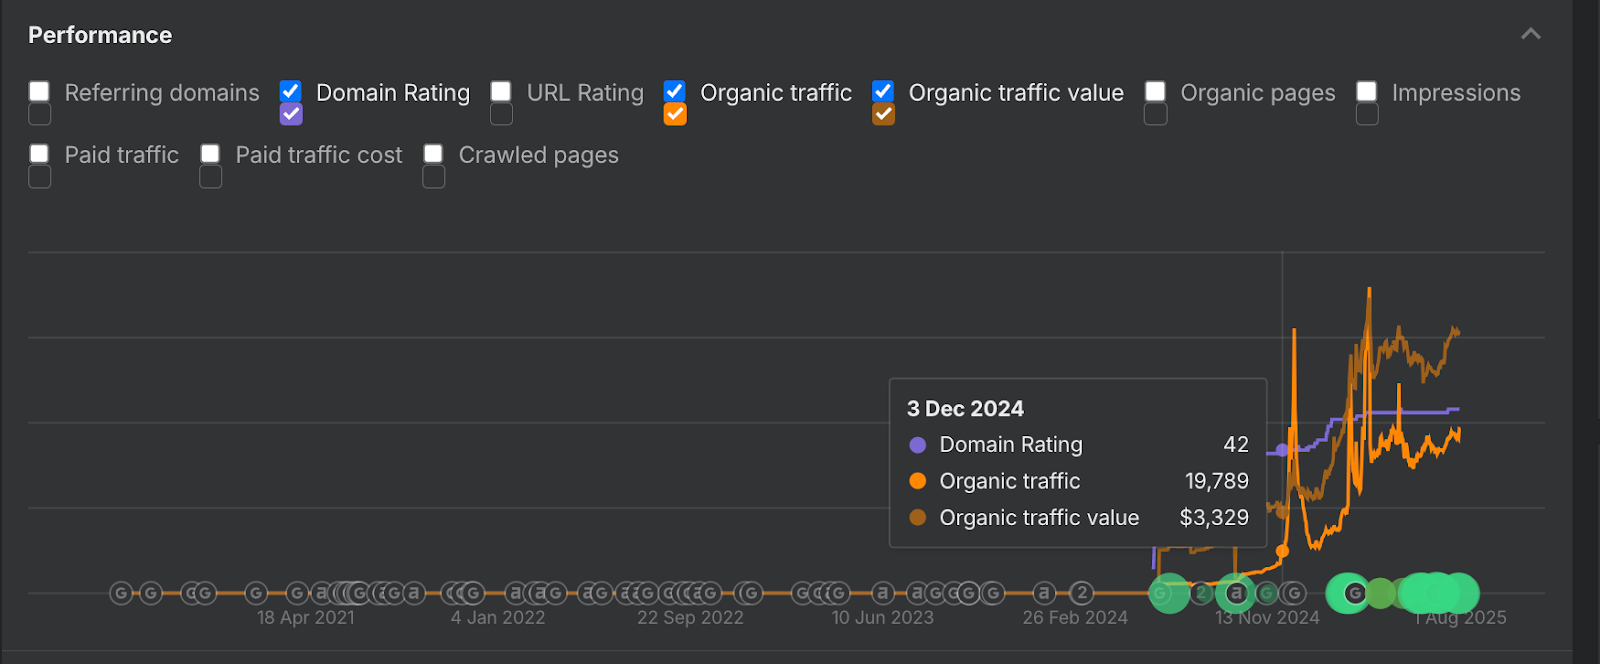Screen dimensions: 1600x664
Task: Select the Crawled pages checkbox
Action: 433,154
